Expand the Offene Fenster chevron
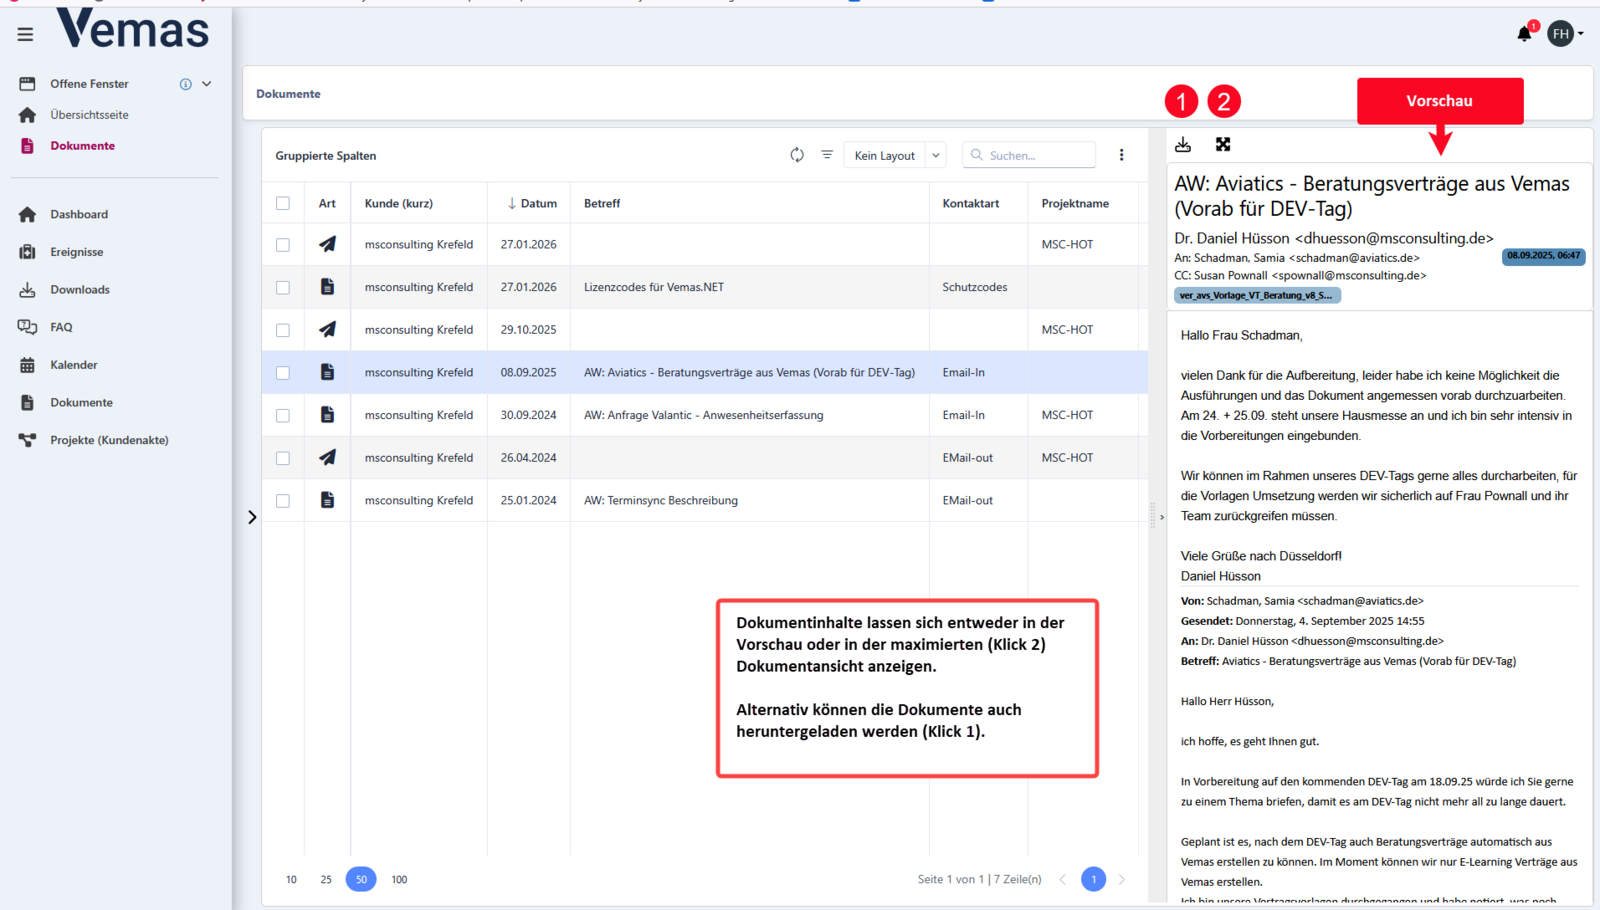The image size is (1600, 910). coord(207,84)
